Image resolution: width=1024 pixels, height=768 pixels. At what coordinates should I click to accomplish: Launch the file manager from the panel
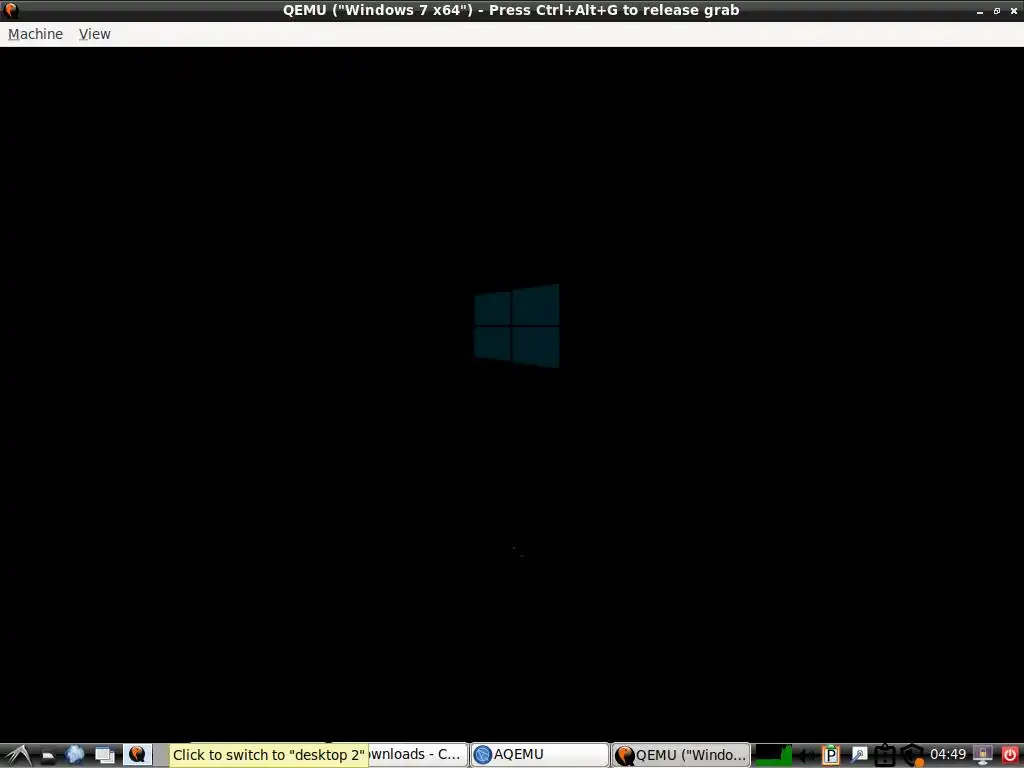click(48, 756)
